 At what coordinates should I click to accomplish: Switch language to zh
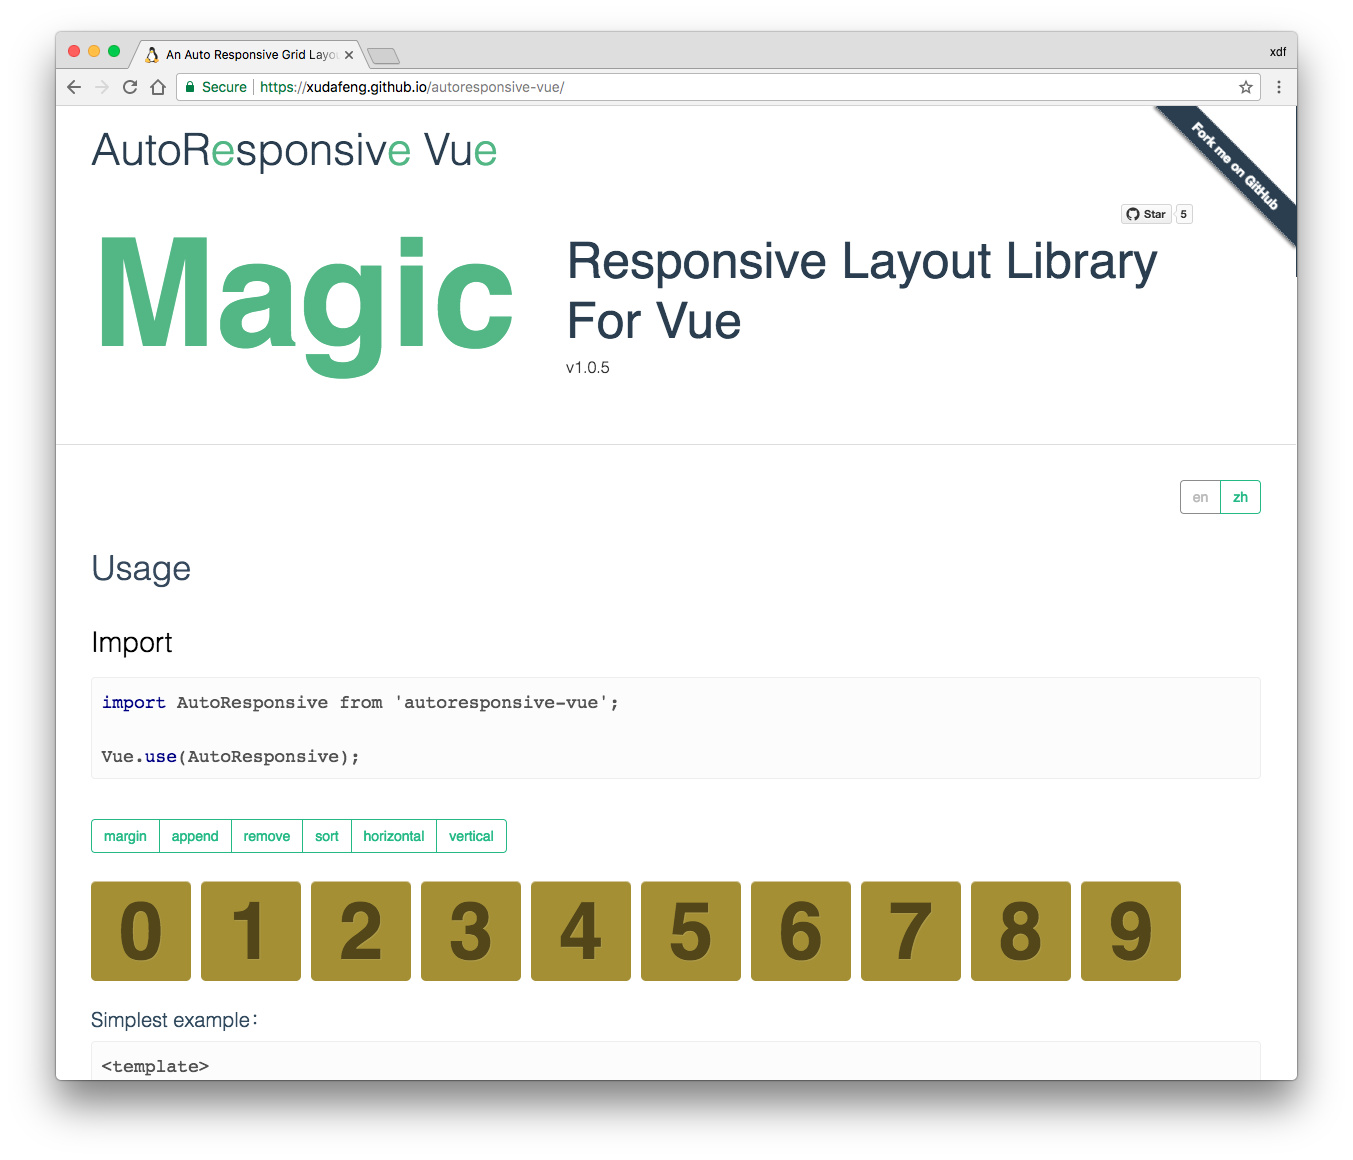point(1240,497)
